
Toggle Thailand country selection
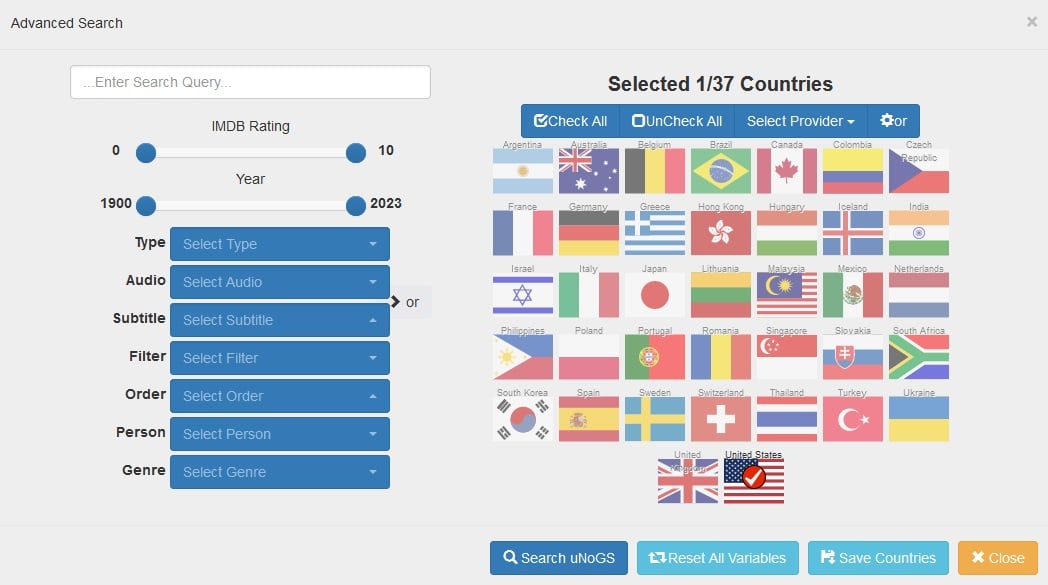point(787,420)
